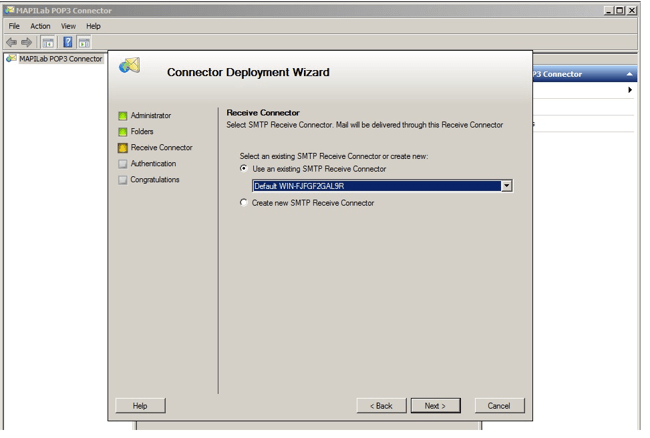
Task: Click the Forward arrow toolbar icon
Action: (27, 42)
